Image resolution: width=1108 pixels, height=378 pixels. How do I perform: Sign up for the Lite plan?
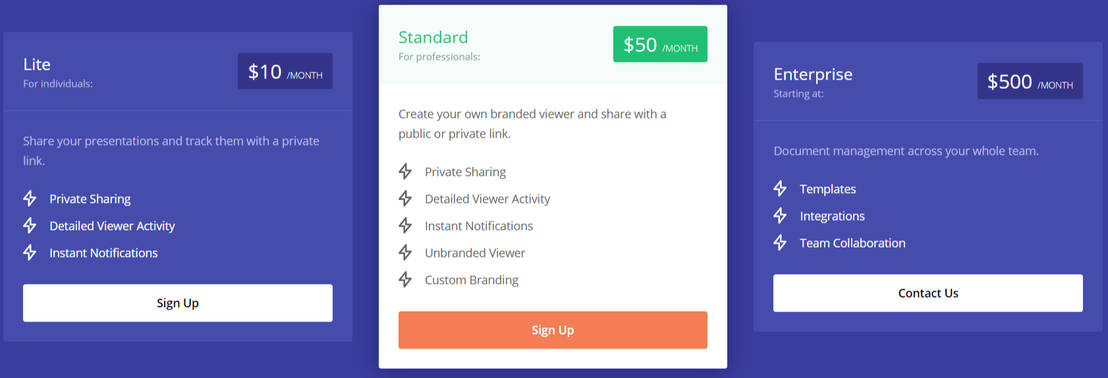pyautogui.click(x=177, y=303)
